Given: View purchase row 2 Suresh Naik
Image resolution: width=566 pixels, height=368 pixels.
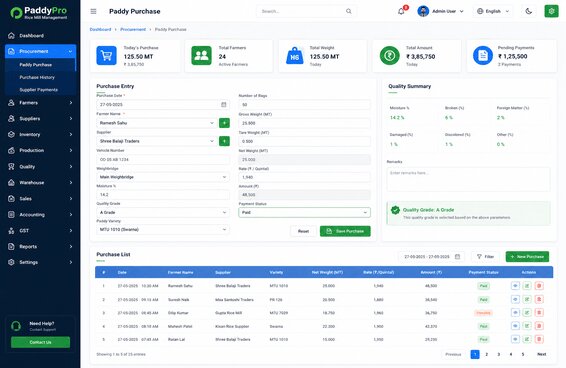Looking at the screenshot, I should 515,299.
